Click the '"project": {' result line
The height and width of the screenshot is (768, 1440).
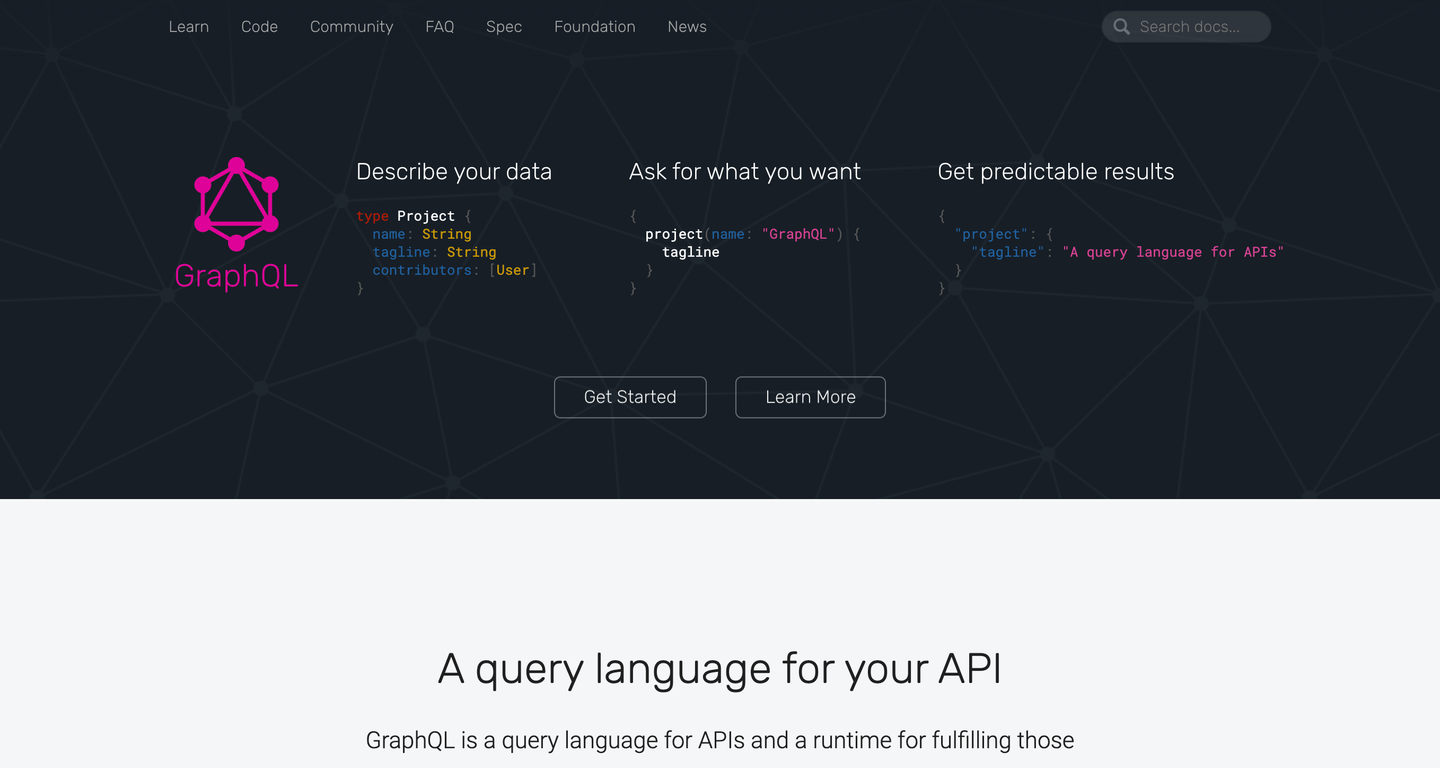click(1004, 234)
